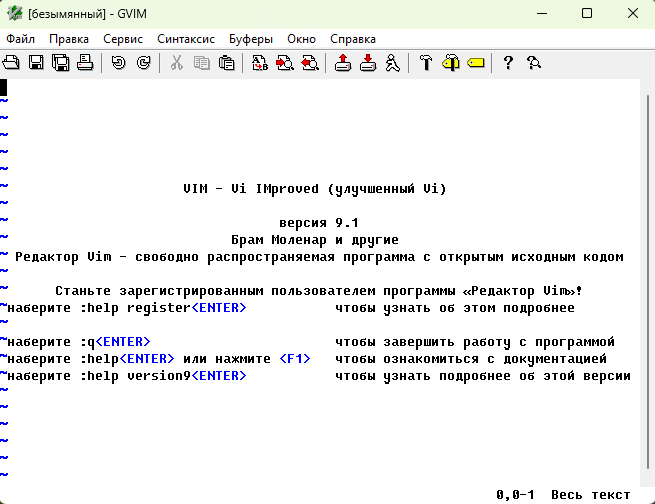The width and height of the screenshot is (655, 504).
Task: Click the cursor at first line of buffer
Action: 3,87
